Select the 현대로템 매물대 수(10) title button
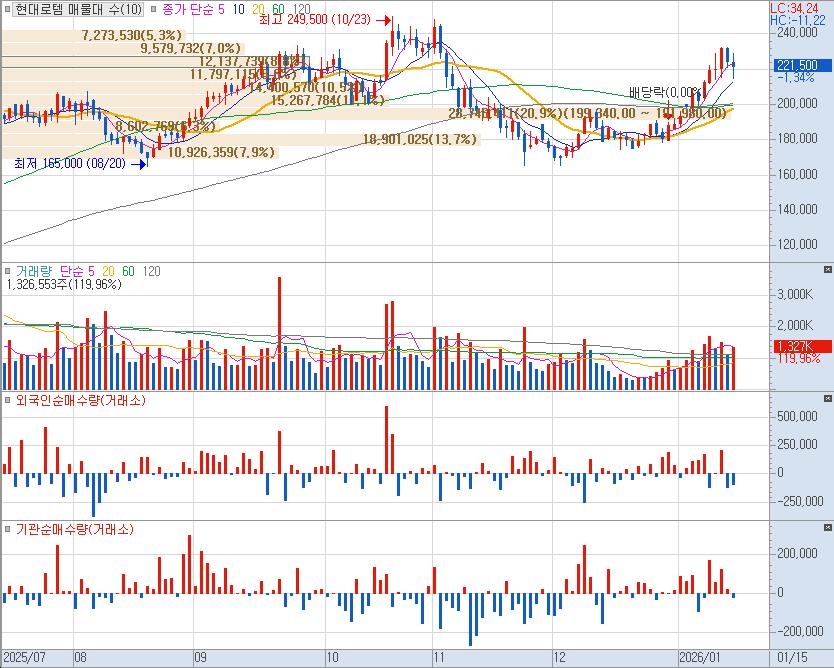The image size is (834, 668). click(x=79, y=8)
